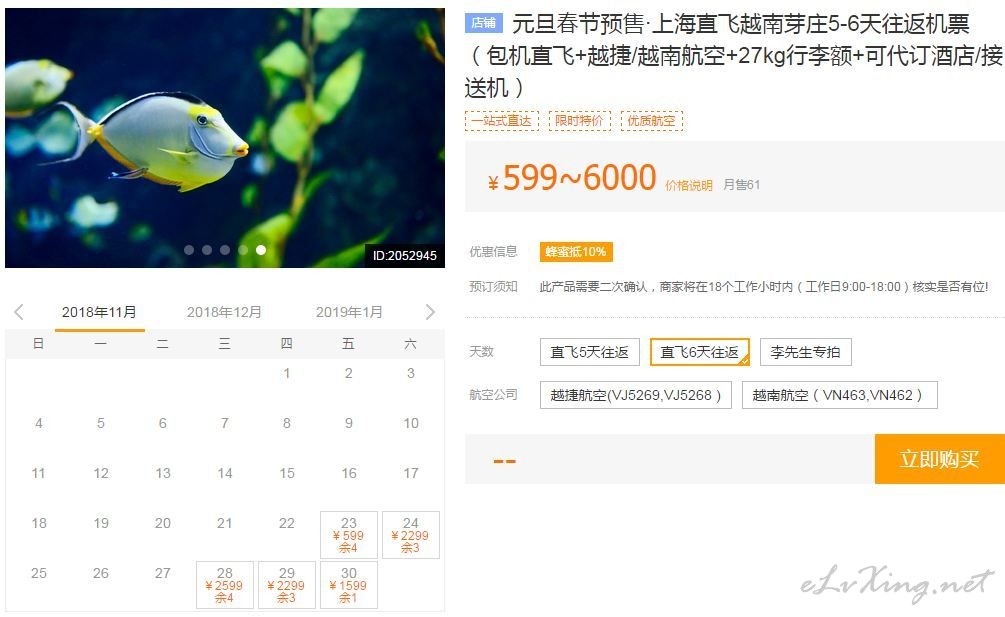1005x617 pixels.
Task: Open the 价格说明 price explanation link
Action: click(x=688, y=185)
